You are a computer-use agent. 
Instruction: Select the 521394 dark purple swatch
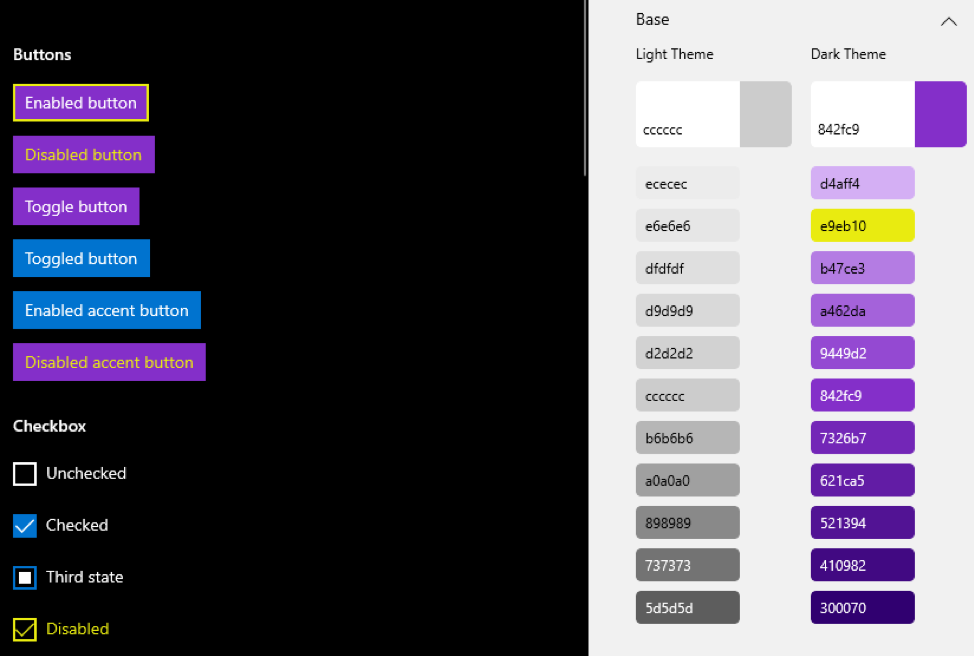863,522
